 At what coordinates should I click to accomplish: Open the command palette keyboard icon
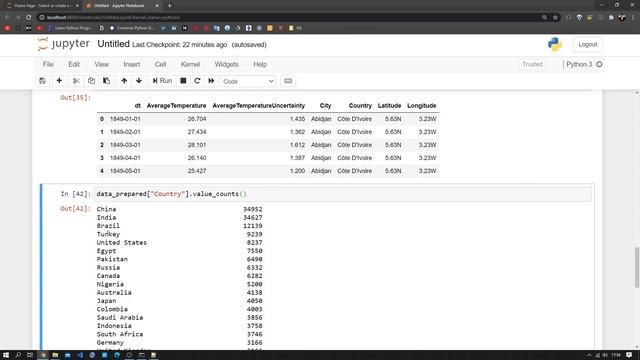click(x=288, y=81)
